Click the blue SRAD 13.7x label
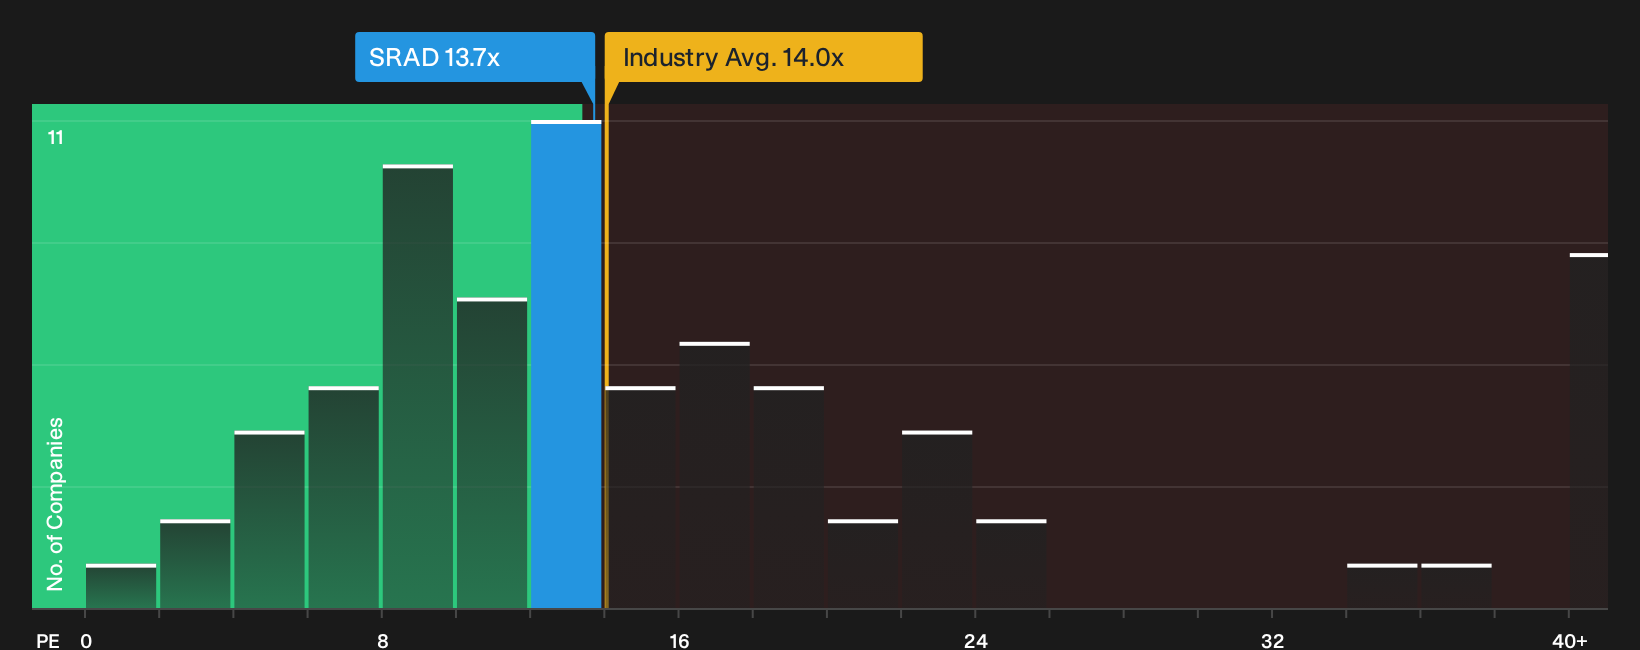This screenshot has width=1640, height=650. tap(475, 57)
